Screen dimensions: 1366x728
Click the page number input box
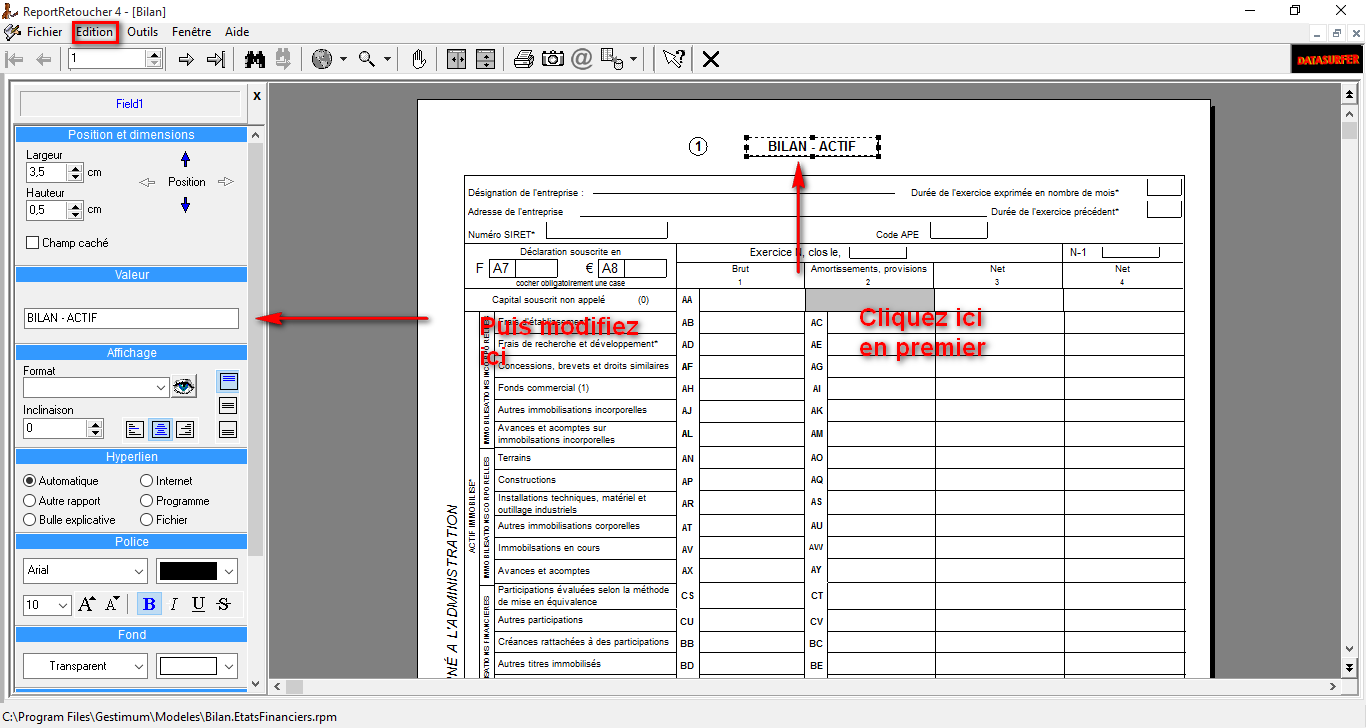point(108,59)
